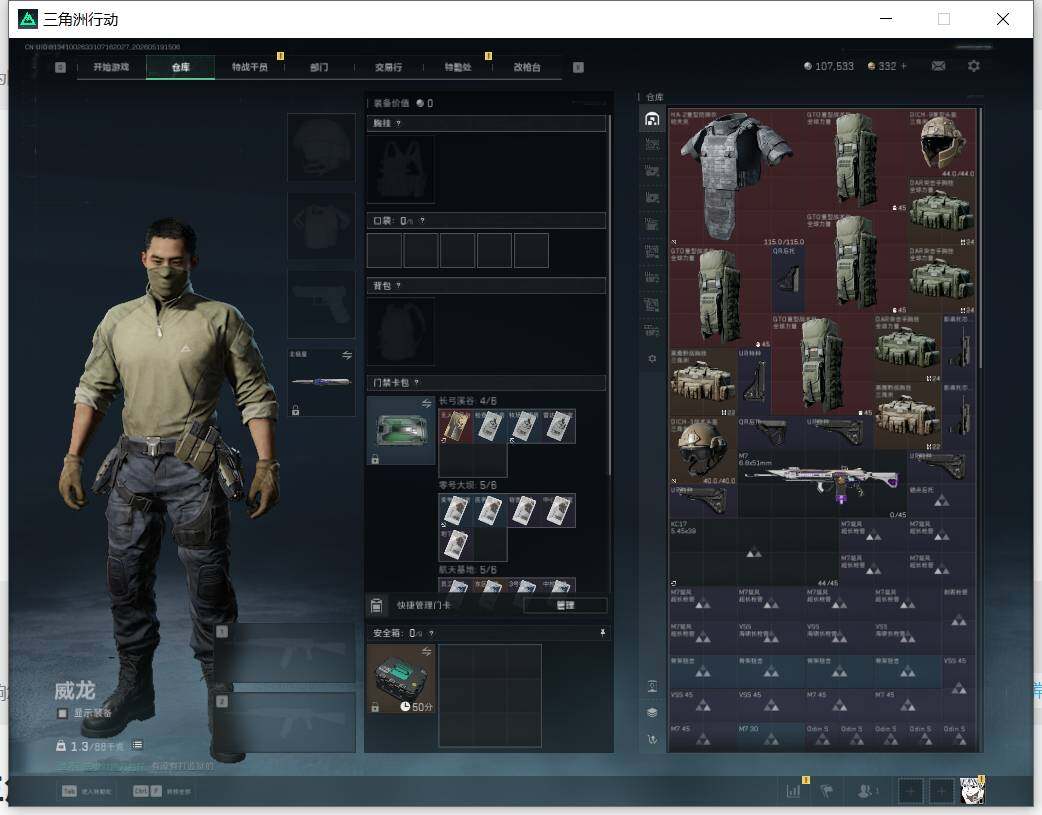This screenshot has height=815, width=1042.
Task: Click the equipped knife in melee slot
Action: (321, 382)
